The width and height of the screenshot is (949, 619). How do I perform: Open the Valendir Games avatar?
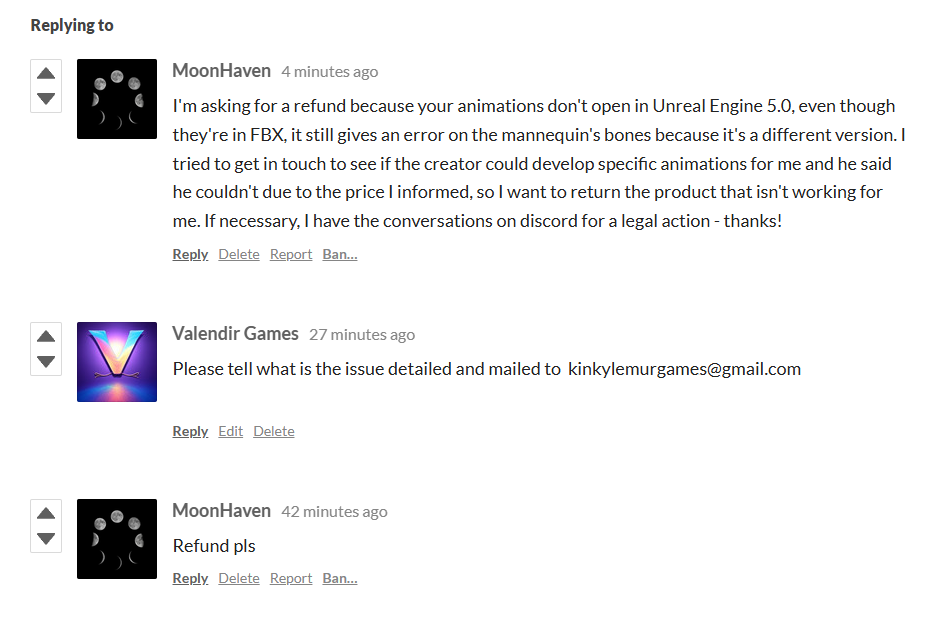117,362
